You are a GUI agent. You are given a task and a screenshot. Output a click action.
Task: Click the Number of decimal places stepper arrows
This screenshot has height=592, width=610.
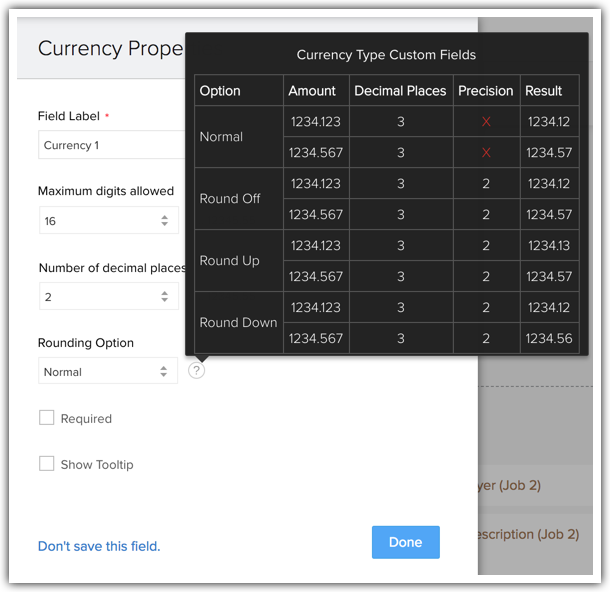click(x=165, y=297)
